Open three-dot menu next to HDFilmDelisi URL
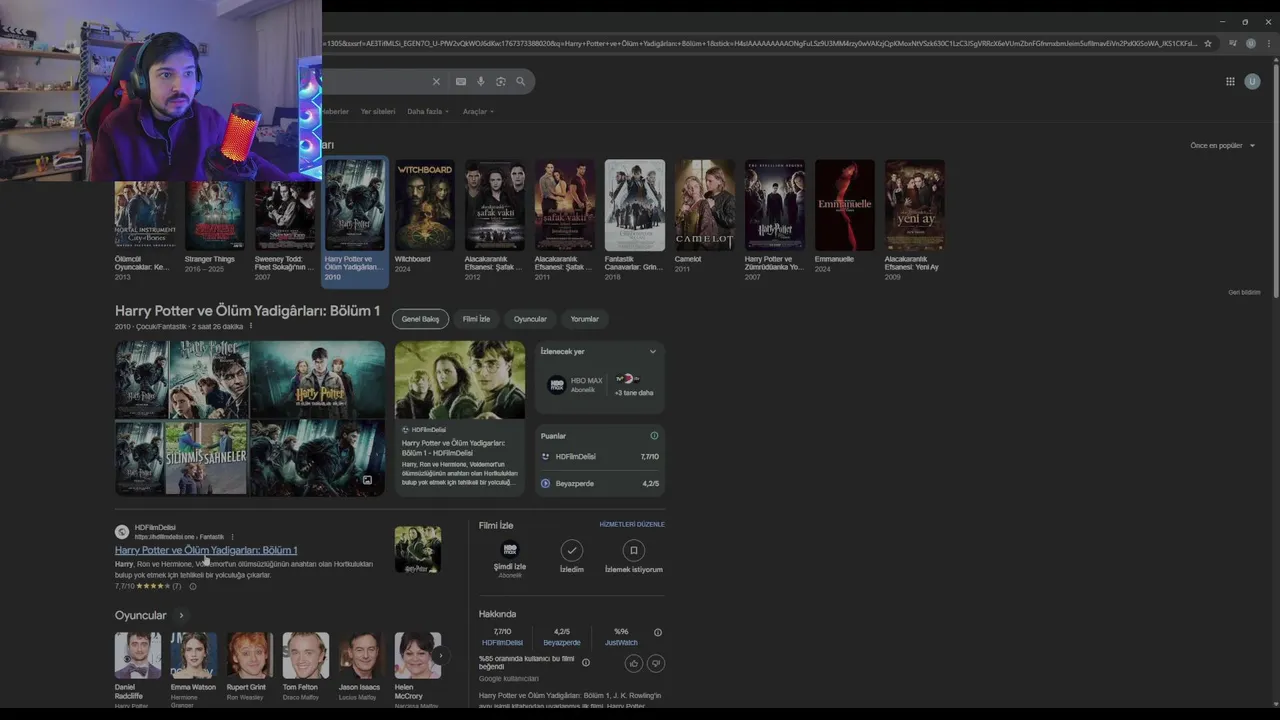Viewport: 1280px width, 720px height. point(232,537)
